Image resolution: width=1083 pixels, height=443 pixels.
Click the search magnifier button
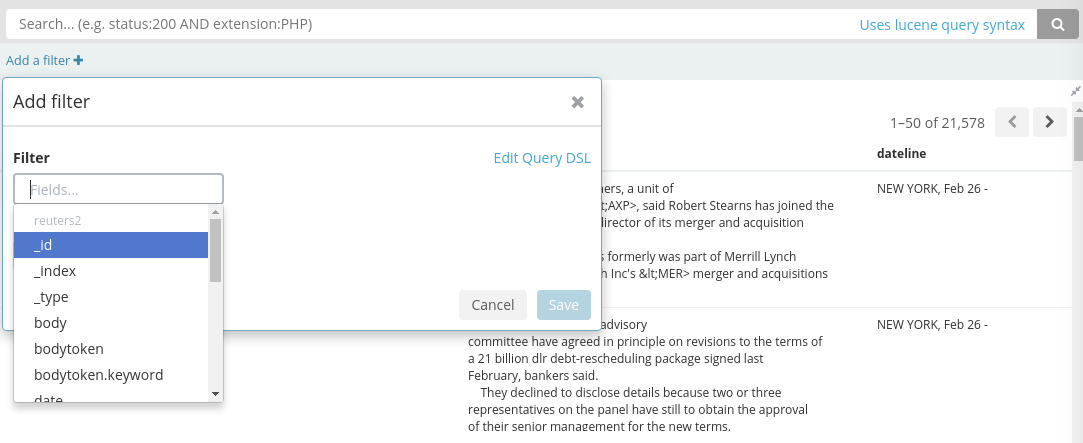pos(1057,25)
